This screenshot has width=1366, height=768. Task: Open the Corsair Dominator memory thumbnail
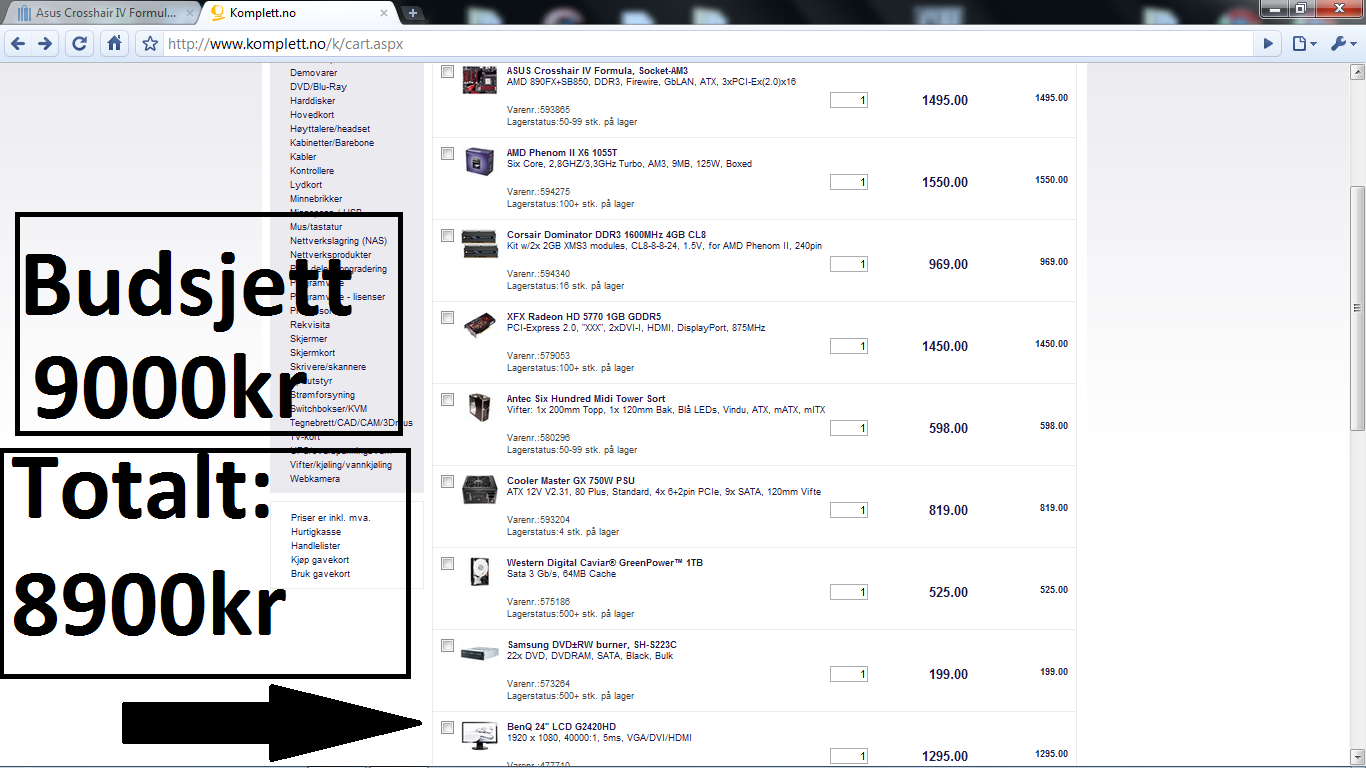tap(480, 244)
